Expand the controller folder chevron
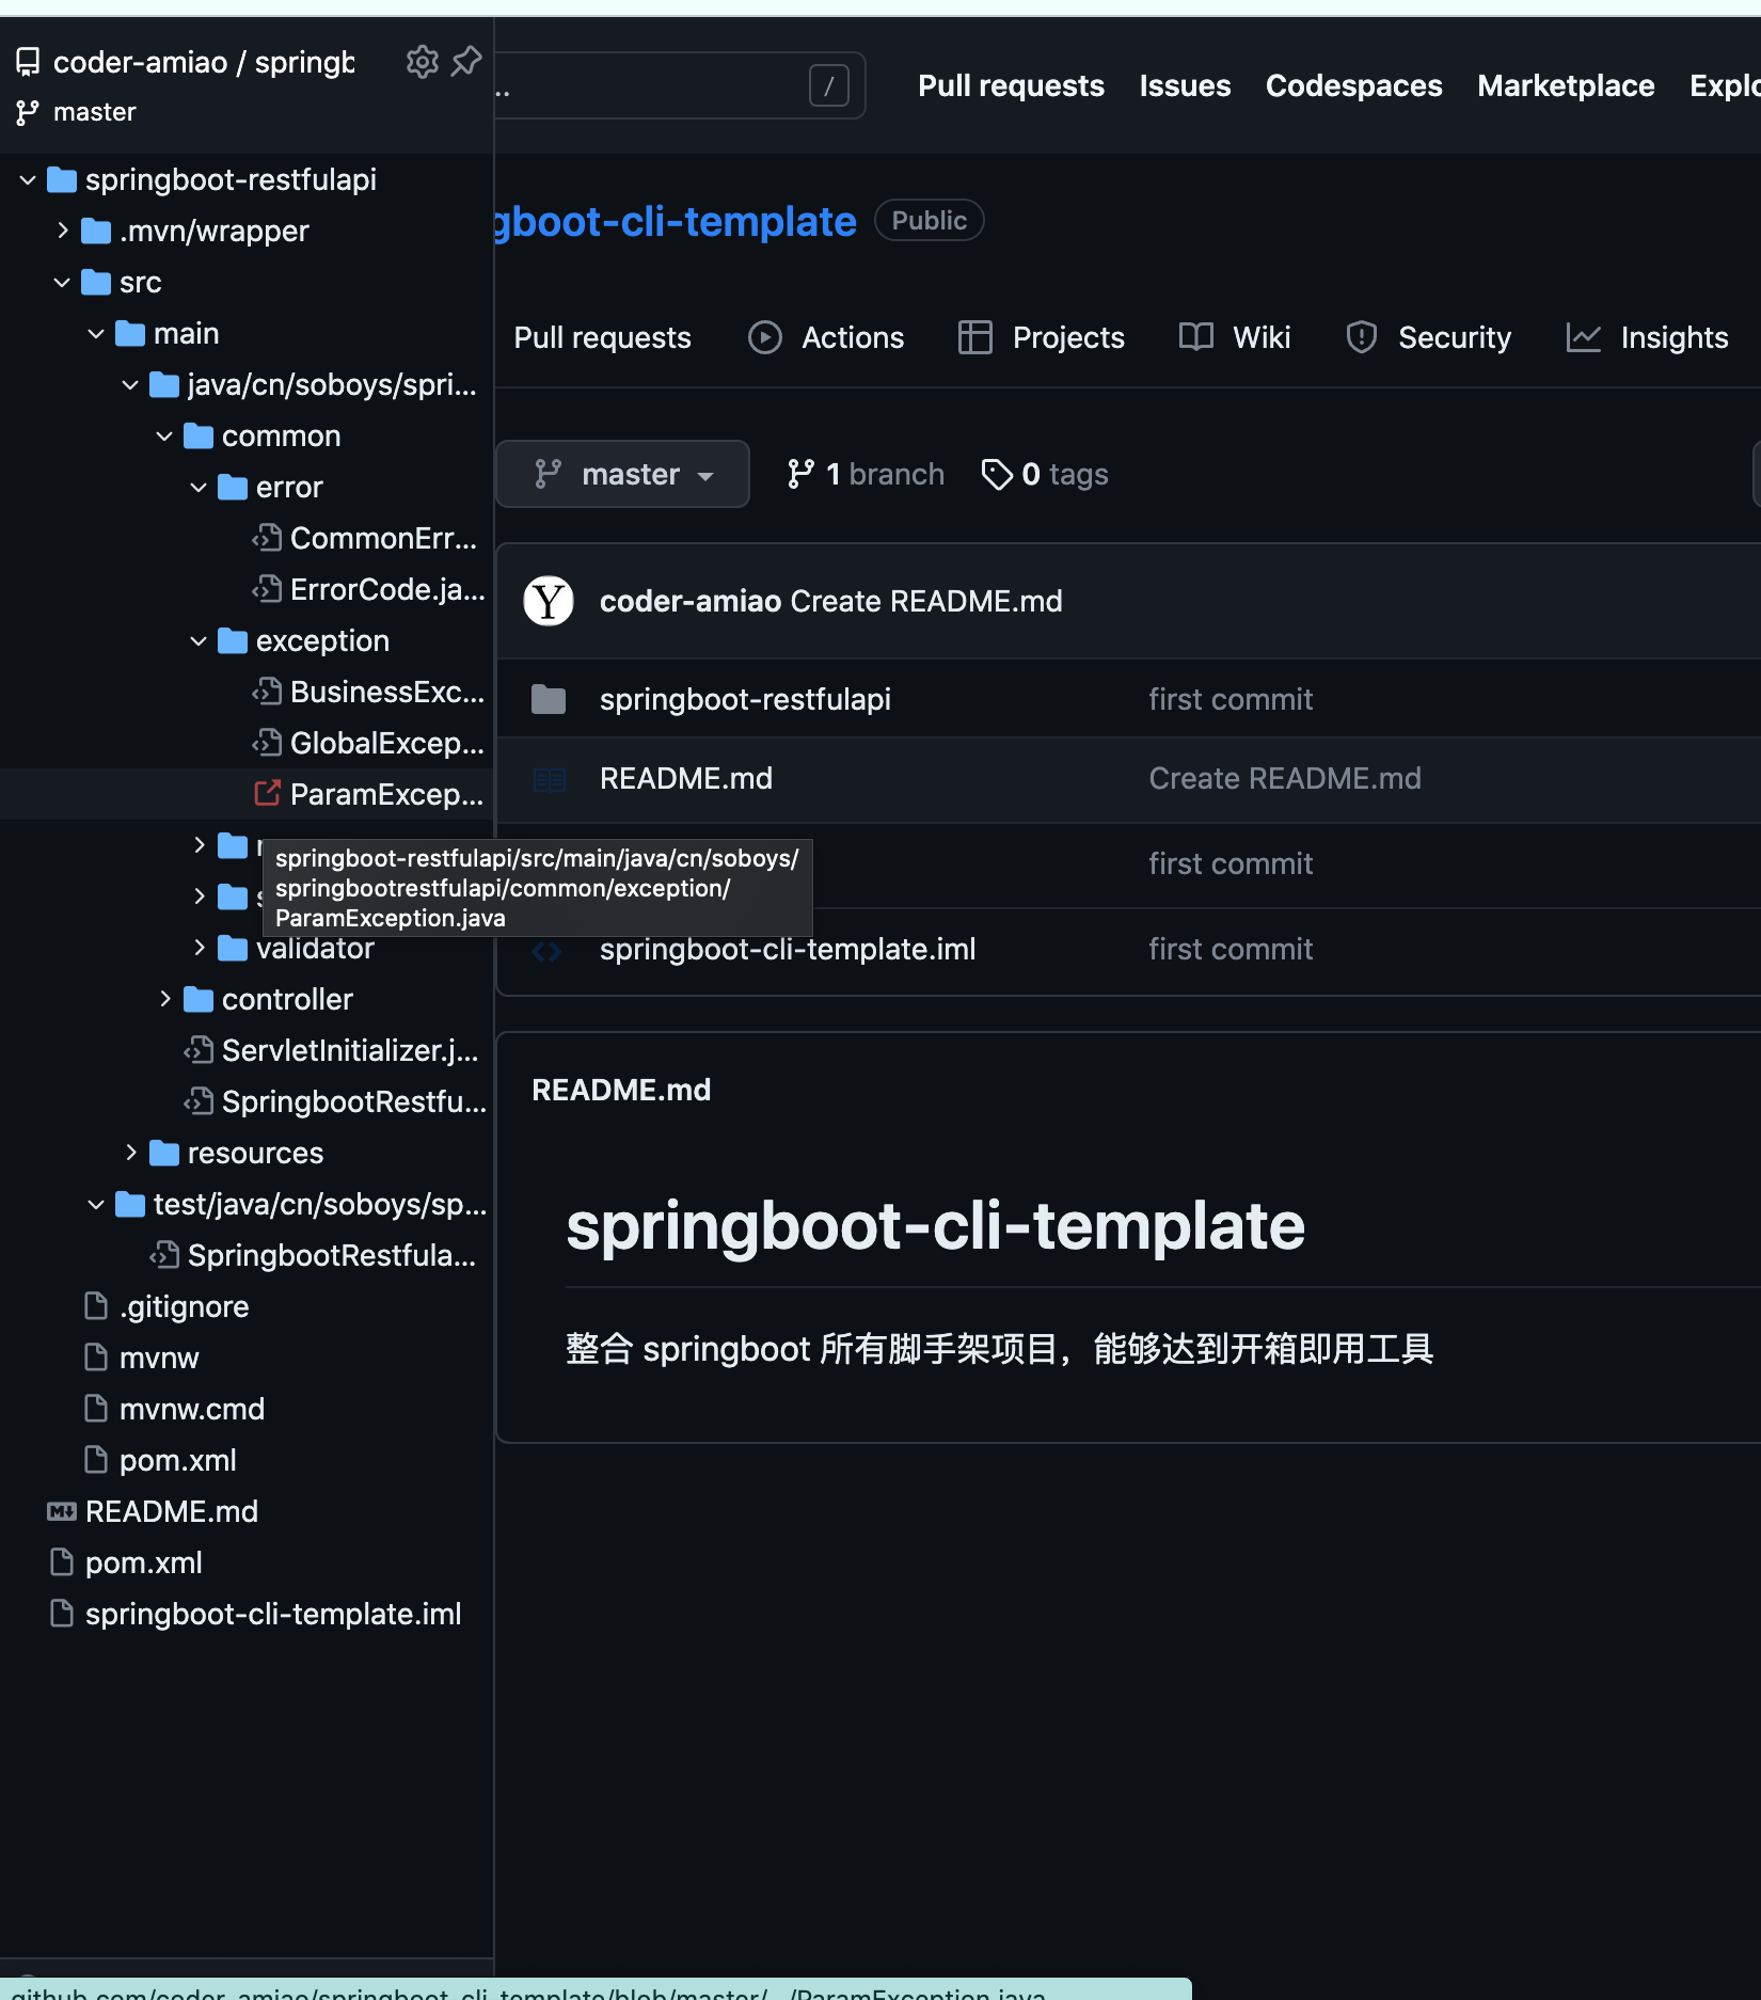 pos(165,999)
